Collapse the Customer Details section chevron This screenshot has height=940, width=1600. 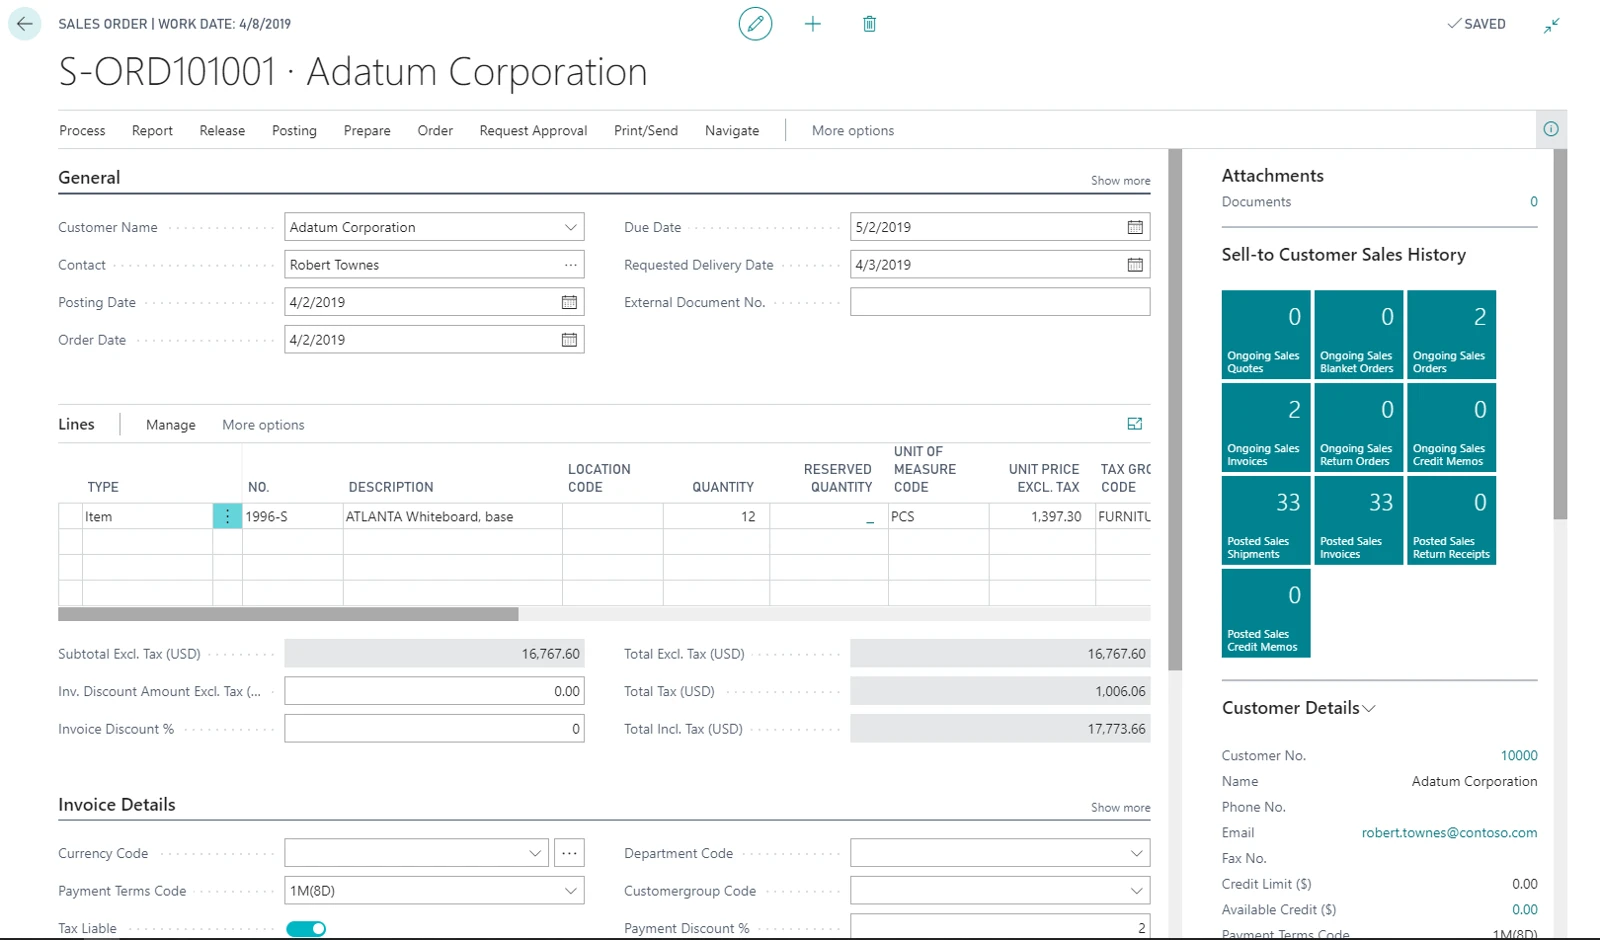point(1369,708)
